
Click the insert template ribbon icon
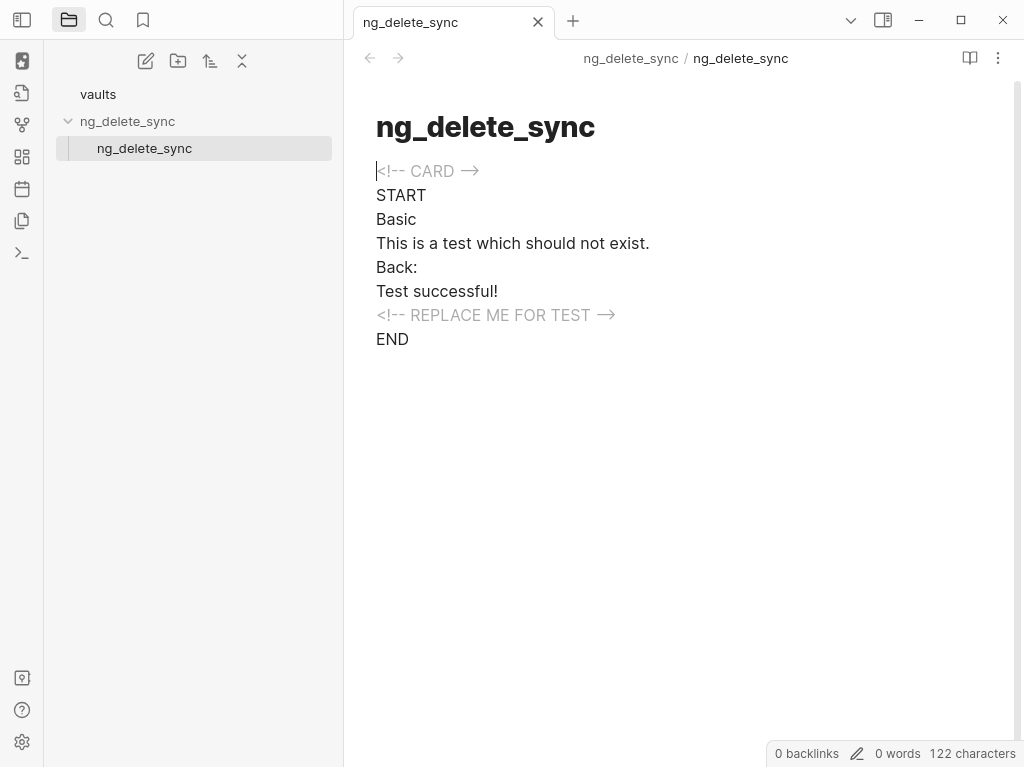(x=22, y=221)
